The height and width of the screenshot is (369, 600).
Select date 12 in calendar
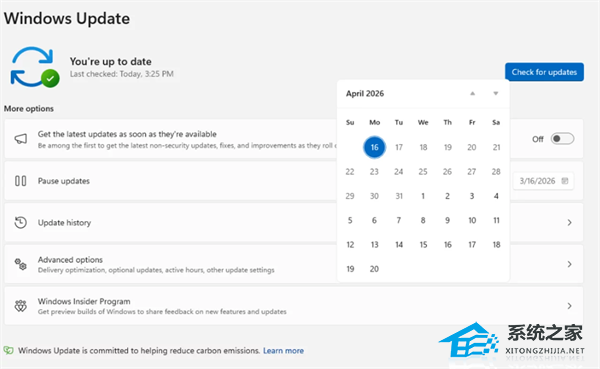click(x=350, y=245)
